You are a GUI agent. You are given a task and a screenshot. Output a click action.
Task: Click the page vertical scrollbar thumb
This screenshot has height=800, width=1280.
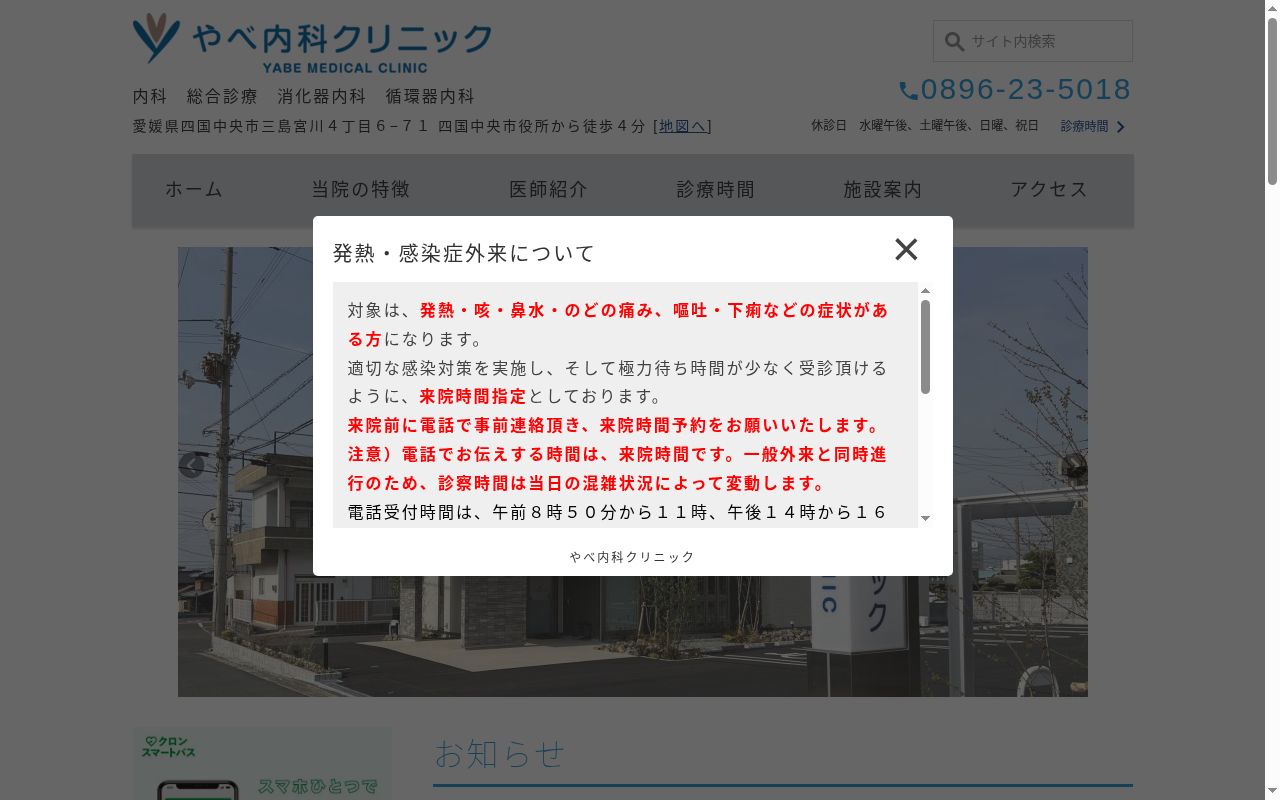pyautogui.click(x=1272, y=101)
